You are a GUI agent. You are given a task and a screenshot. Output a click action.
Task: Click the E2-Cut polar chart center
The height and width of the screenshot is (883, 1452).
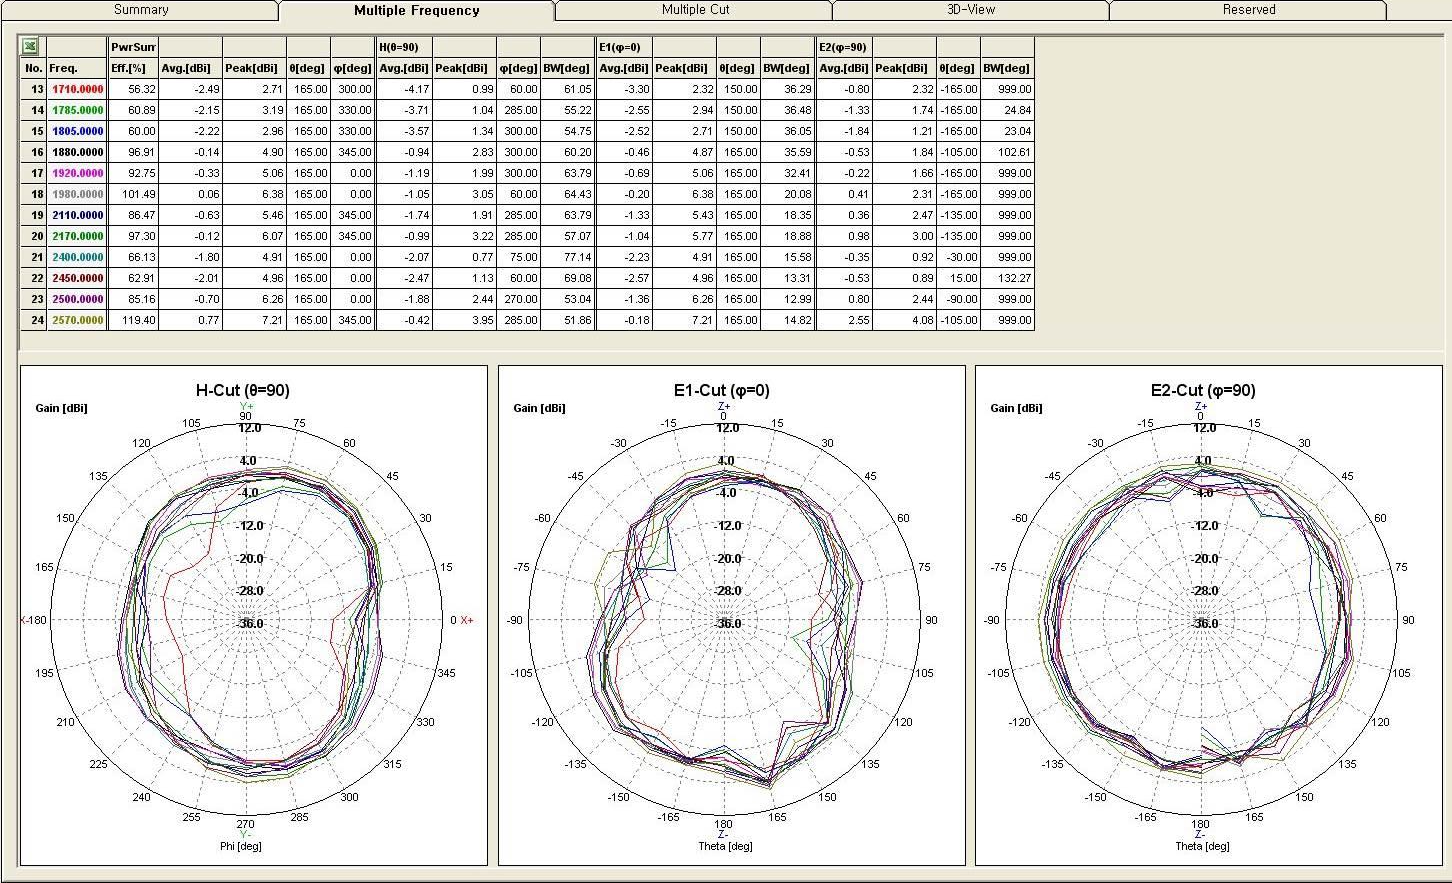click(x=1202, y=621)
